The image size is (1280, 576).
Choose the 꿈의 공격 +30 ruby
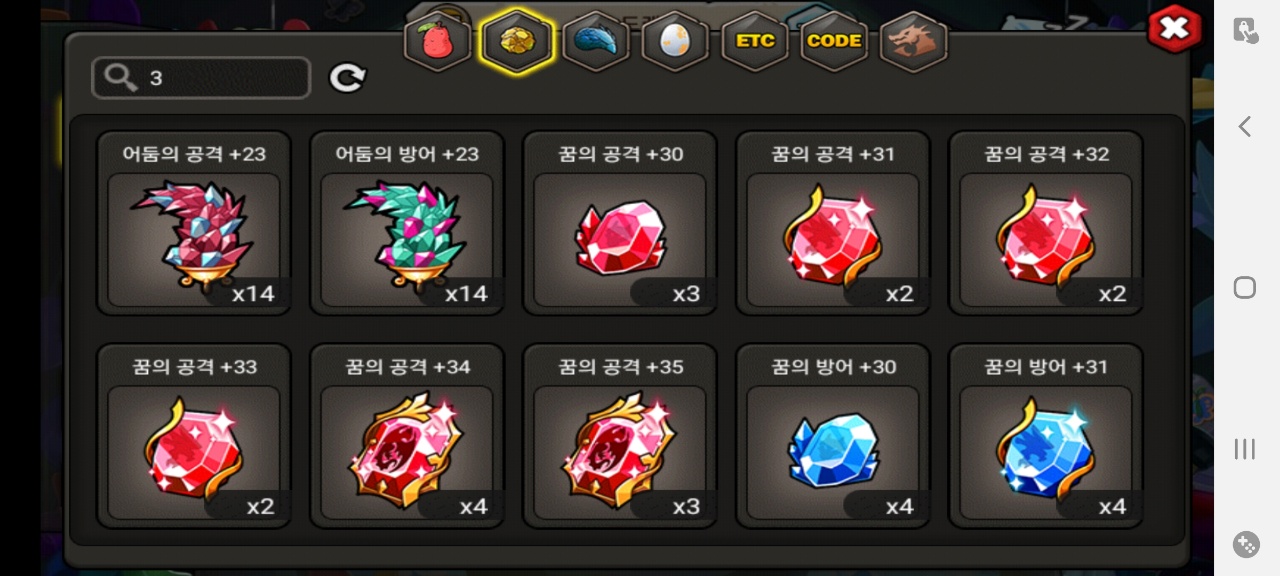click(620, 223)
